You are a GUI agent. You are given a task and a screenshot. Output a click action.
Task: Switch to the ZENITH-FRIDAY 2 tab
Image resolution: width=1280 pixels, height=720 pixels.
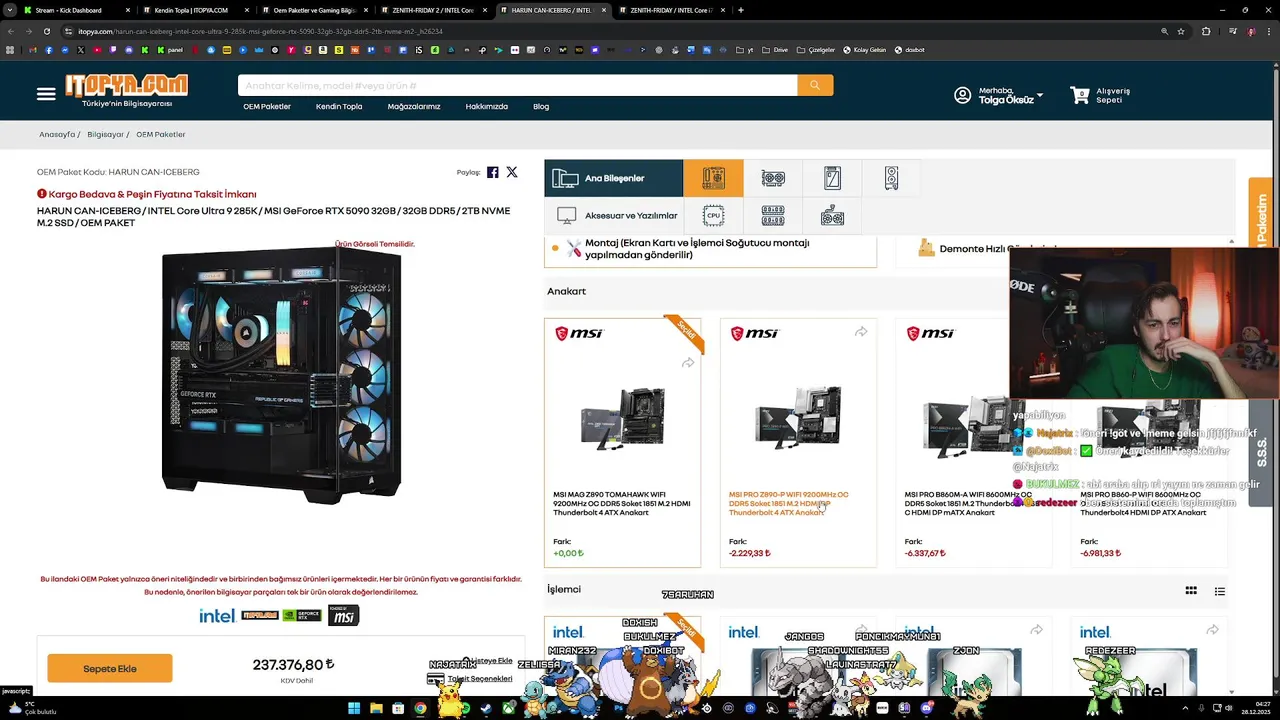coord(433,10)
